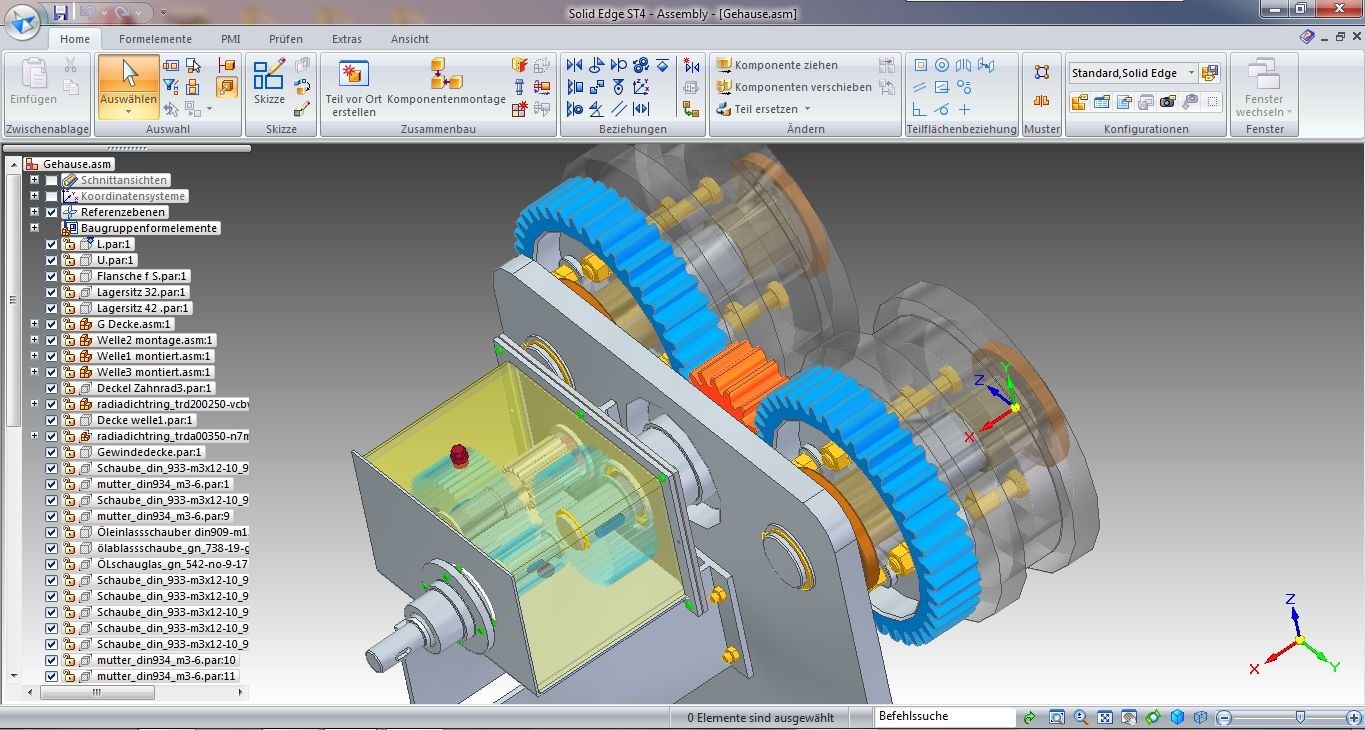Viewport: 1365px width, 730px height.
Task: Click the Befehlssuche search field
Action: click(945, 717)
